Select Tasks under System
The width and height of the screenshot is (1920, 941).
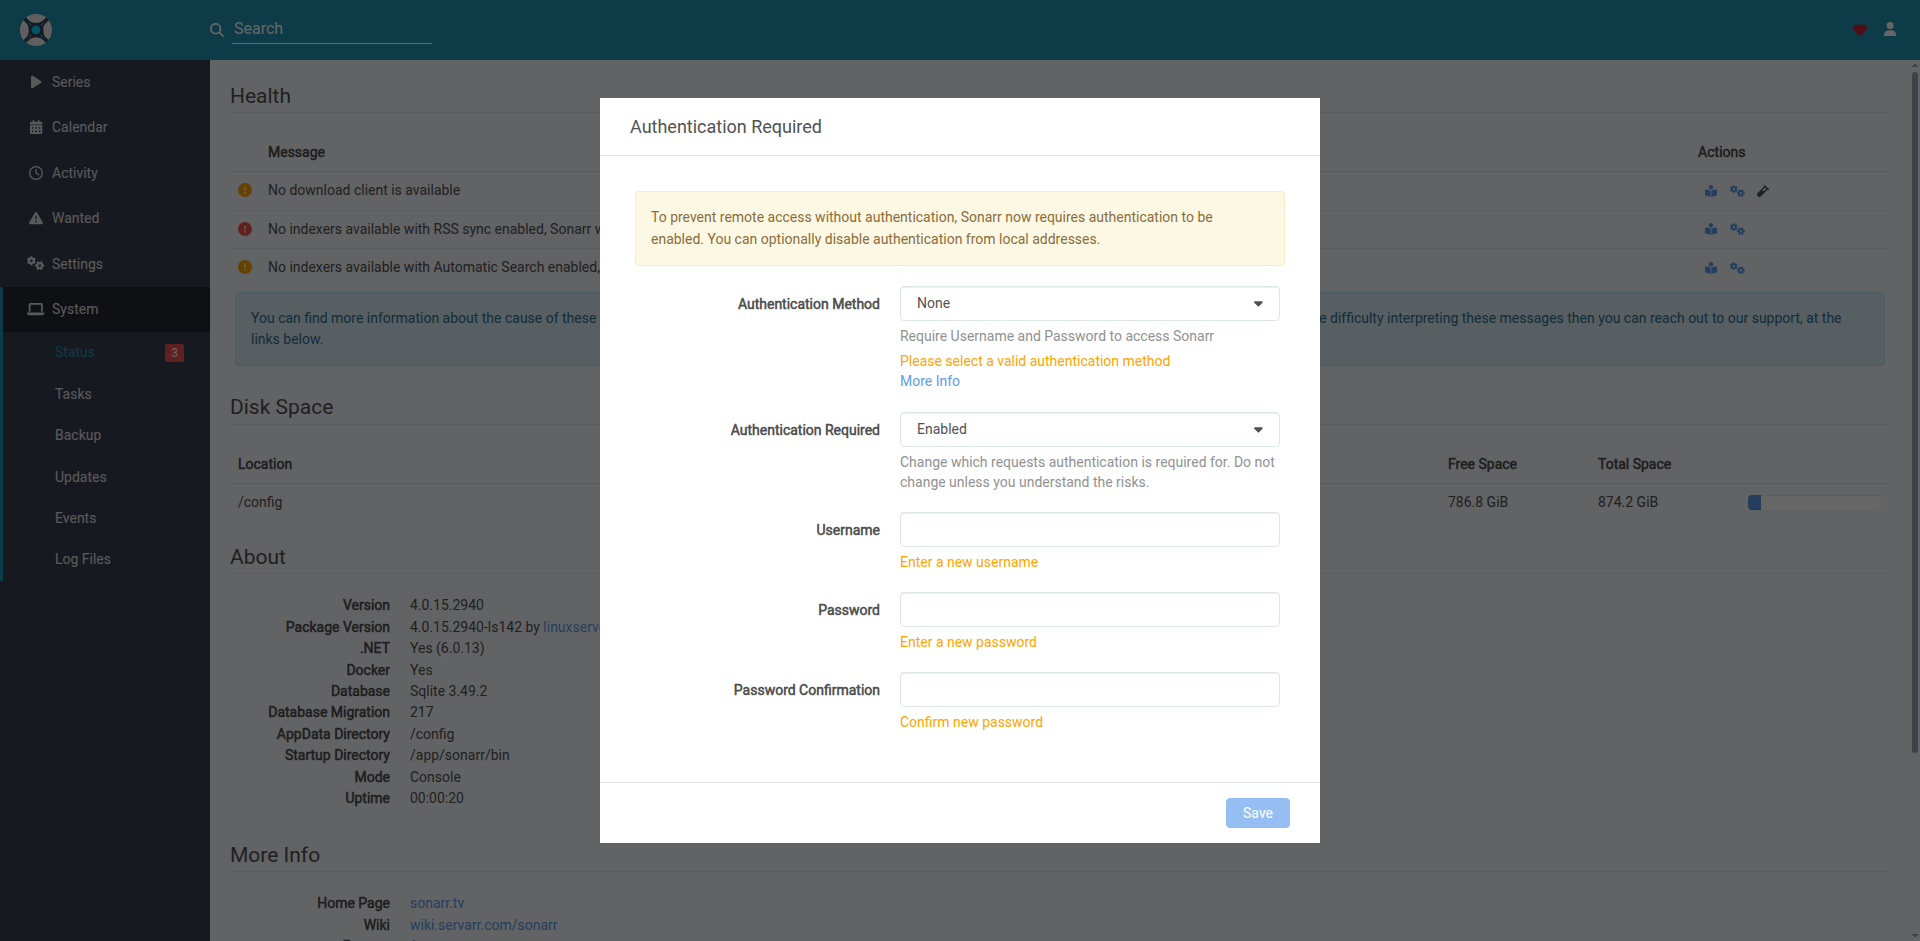point(73,394)
